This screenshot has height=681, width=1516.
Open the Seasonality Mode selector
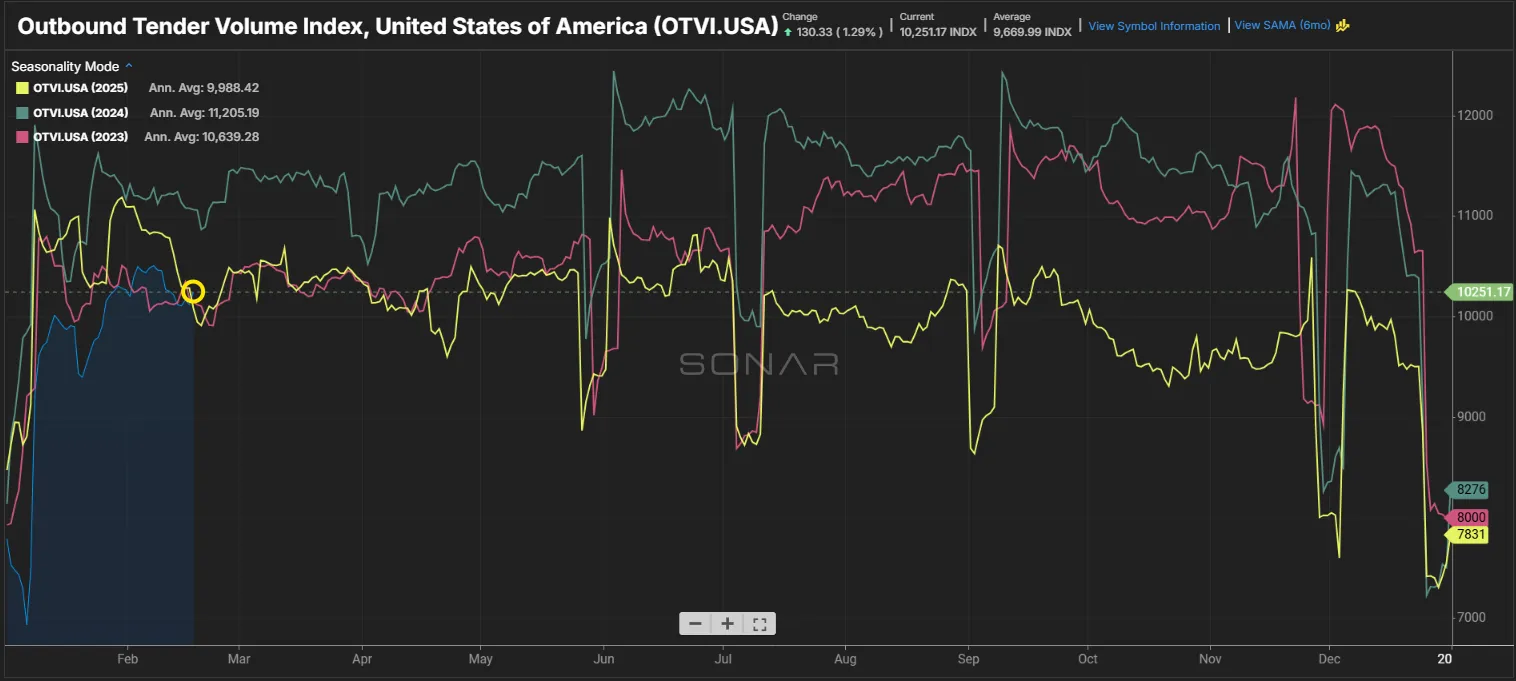point(65,66)
